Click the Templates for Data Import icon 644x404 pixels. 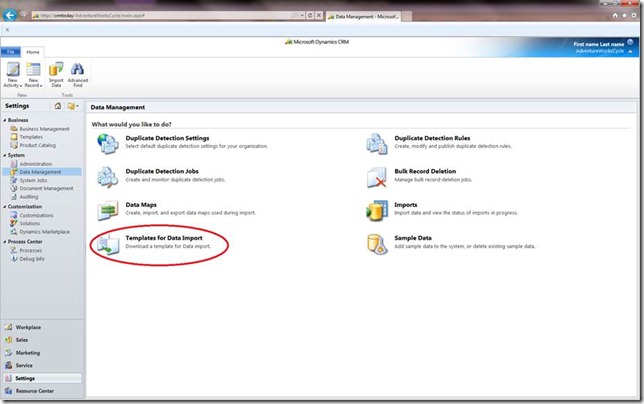(x=107, y=243)
